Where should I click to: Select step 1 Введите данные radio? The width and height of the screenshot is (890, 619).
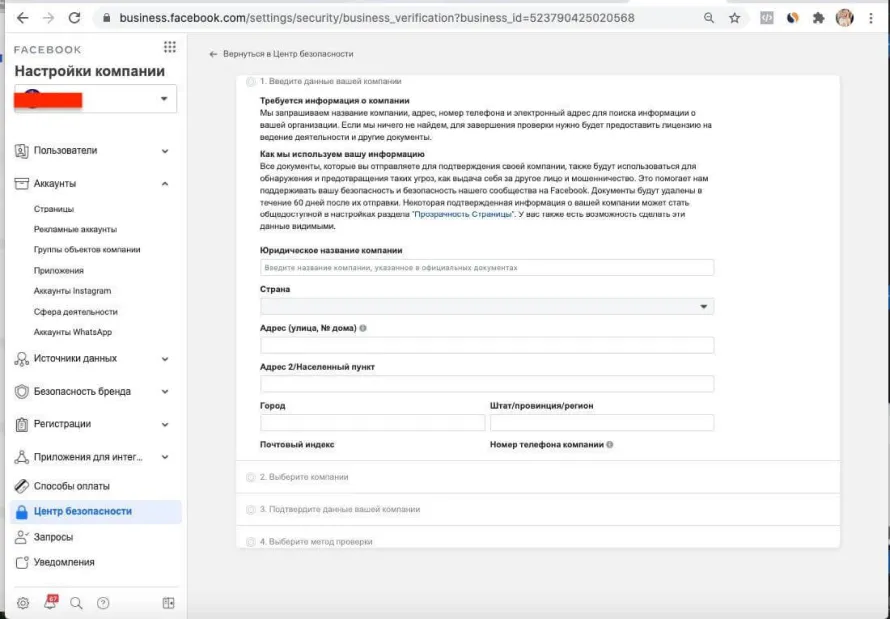tap(250, 82)
